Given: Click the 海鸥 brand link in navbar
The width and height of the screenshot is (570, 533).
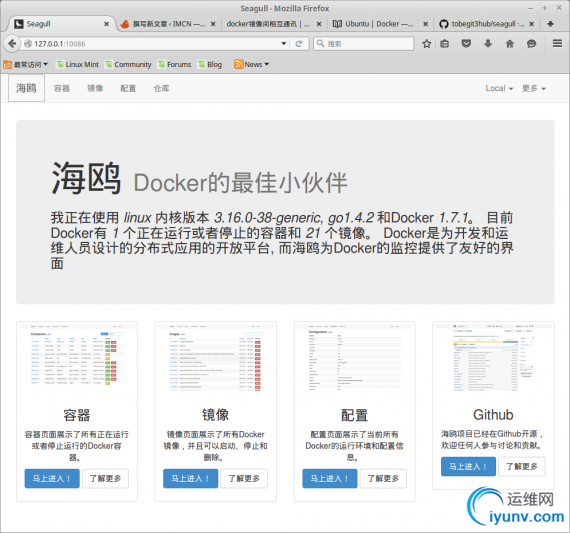Looking at the screenshot, I should [x=26, y=88].
